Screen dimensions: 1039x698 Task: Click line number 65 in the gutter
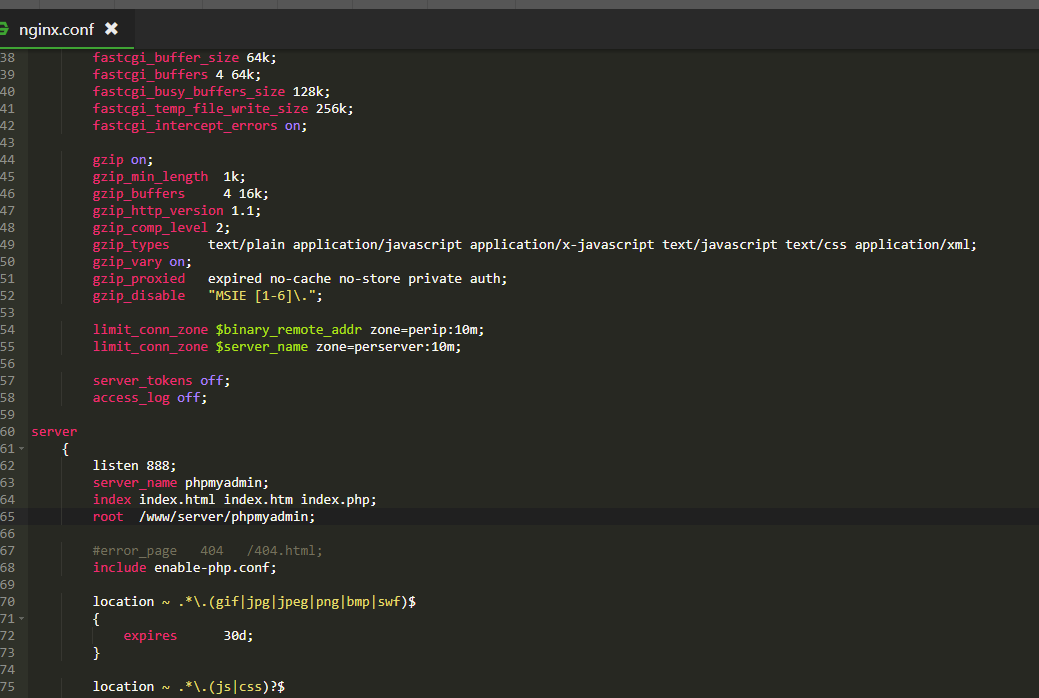pos(8,517)
